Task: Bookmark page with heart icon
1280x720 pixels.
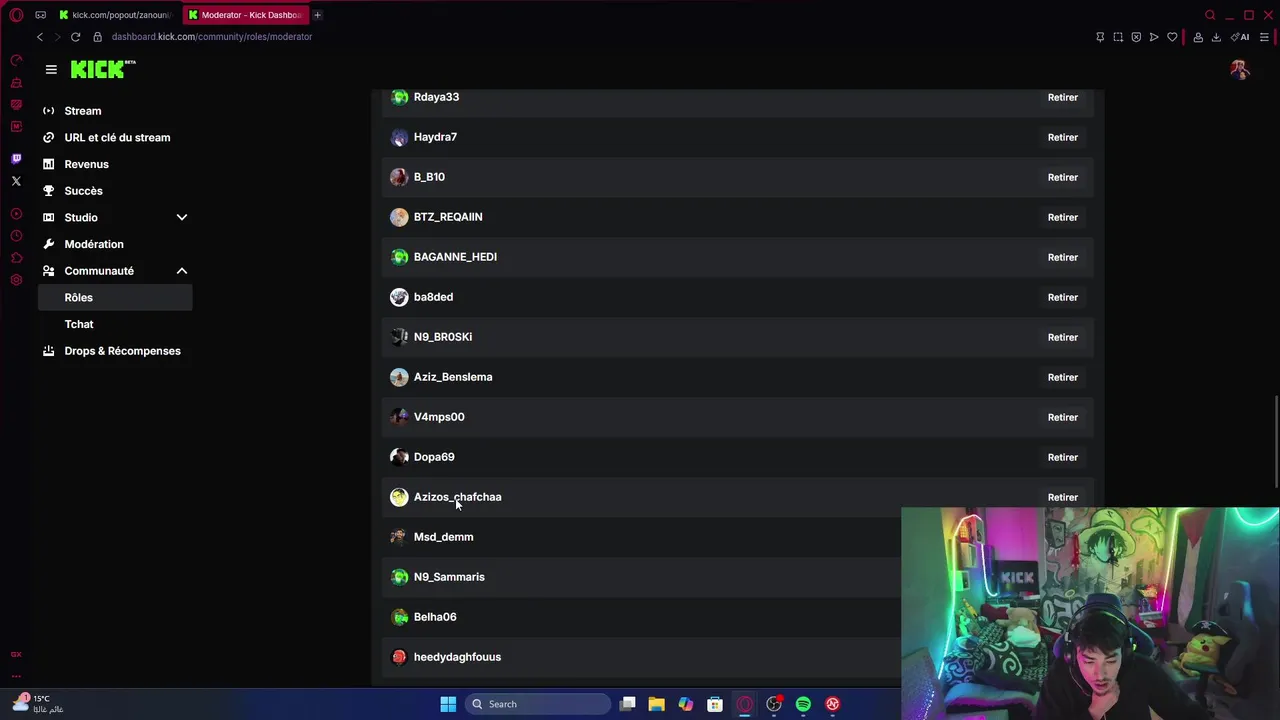Action: 1172,37
